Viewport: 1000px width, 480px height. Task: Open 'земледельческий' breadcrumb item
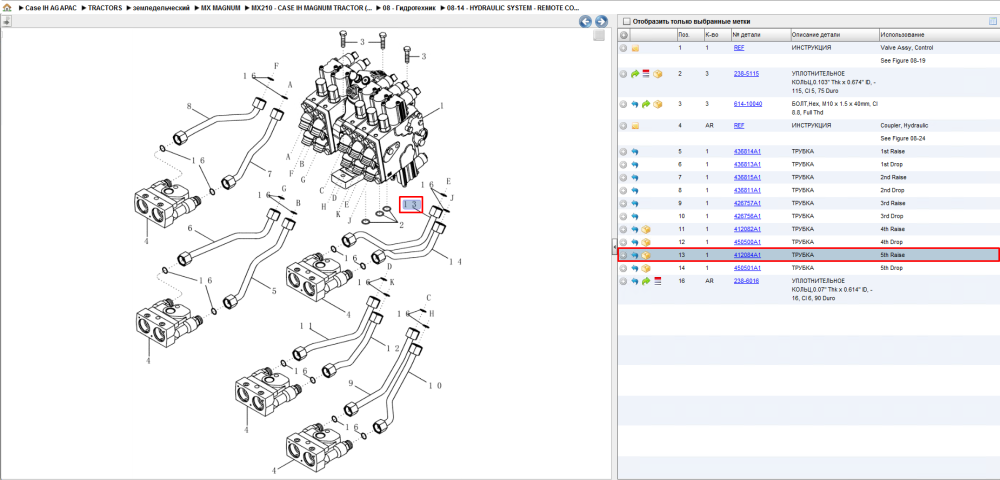pos(159,8)
